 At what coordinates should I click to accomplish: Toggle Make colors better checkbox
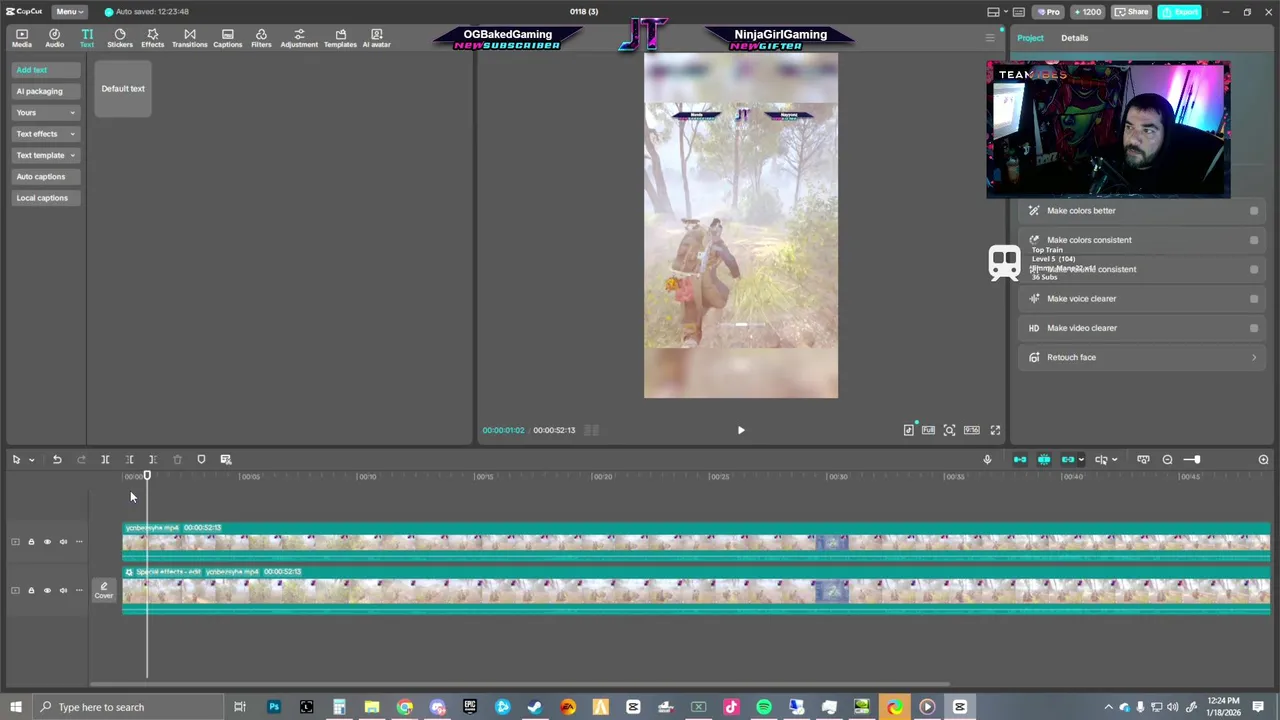pyautogui.click(x=1254, y=211)
